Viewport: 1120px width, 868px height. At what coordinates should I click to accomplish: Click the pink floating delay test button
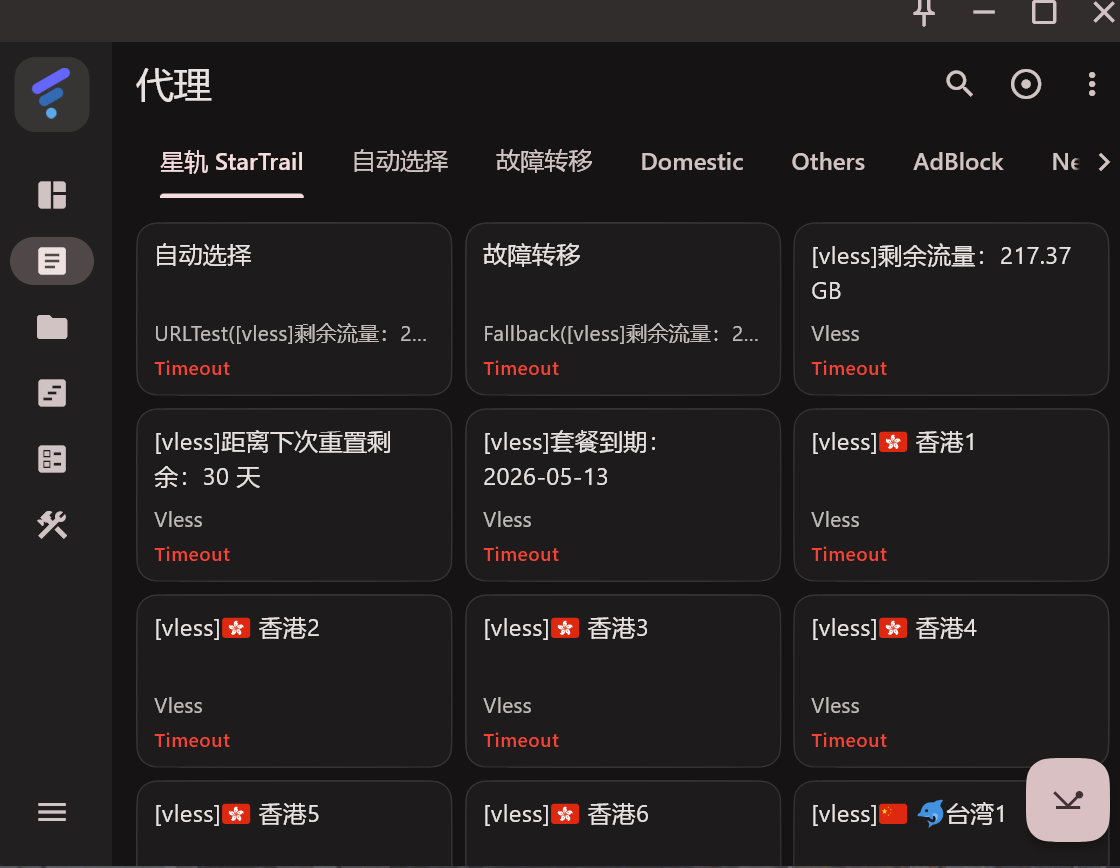(1067, 799)
